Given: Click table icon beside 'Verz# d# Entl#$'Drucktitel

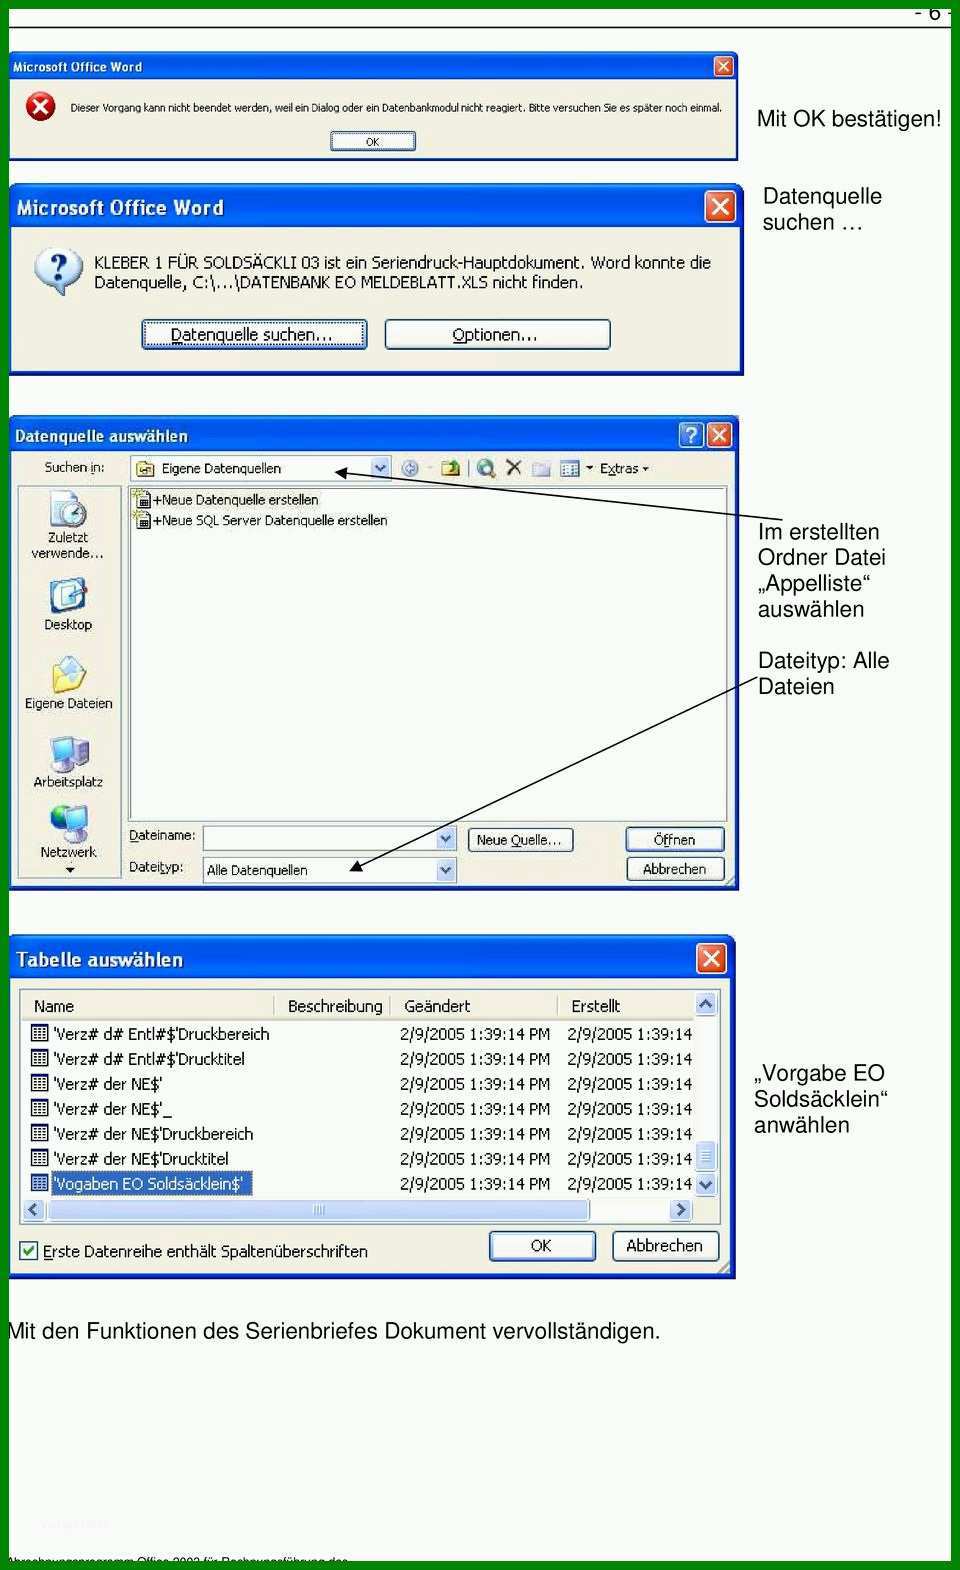Looking at the screenshot, I should click(x=40, y=1058).
